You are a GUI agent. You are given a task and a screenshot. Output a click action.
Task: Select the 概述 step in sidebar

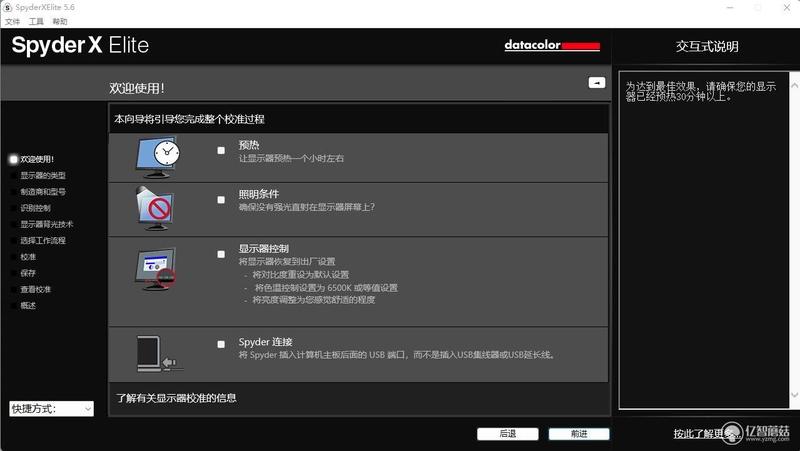coord(28,306)
